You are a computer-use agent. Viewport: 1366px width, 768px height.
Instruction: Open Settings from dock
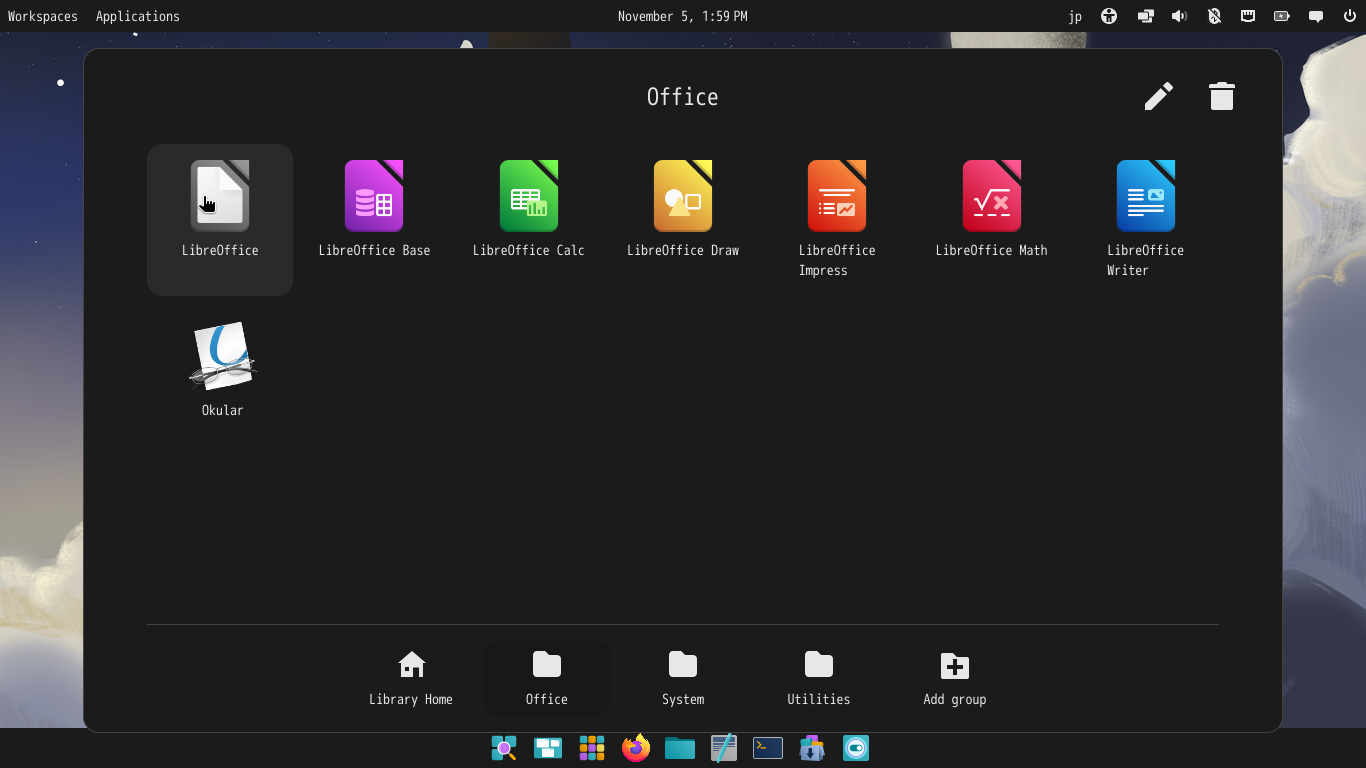(856, 748)
